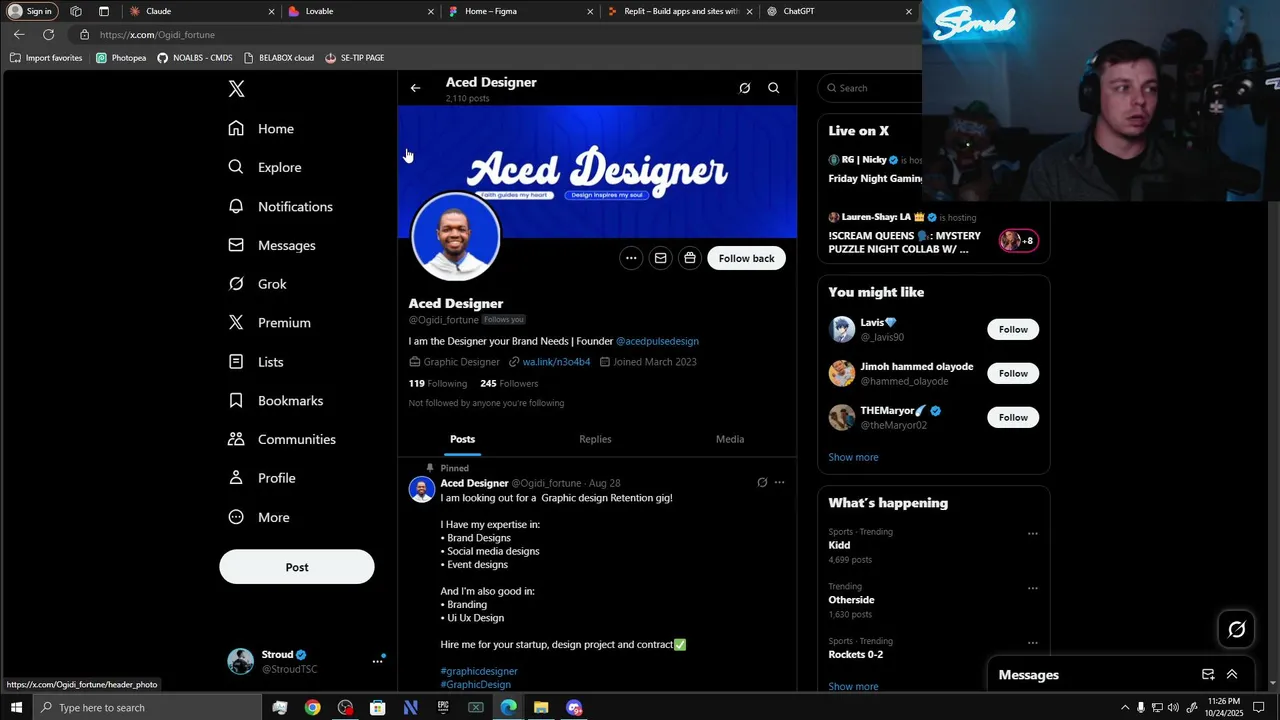1280x720 pixels.
Task: Switch to the Media tab
Action: [x=730, y=439]
